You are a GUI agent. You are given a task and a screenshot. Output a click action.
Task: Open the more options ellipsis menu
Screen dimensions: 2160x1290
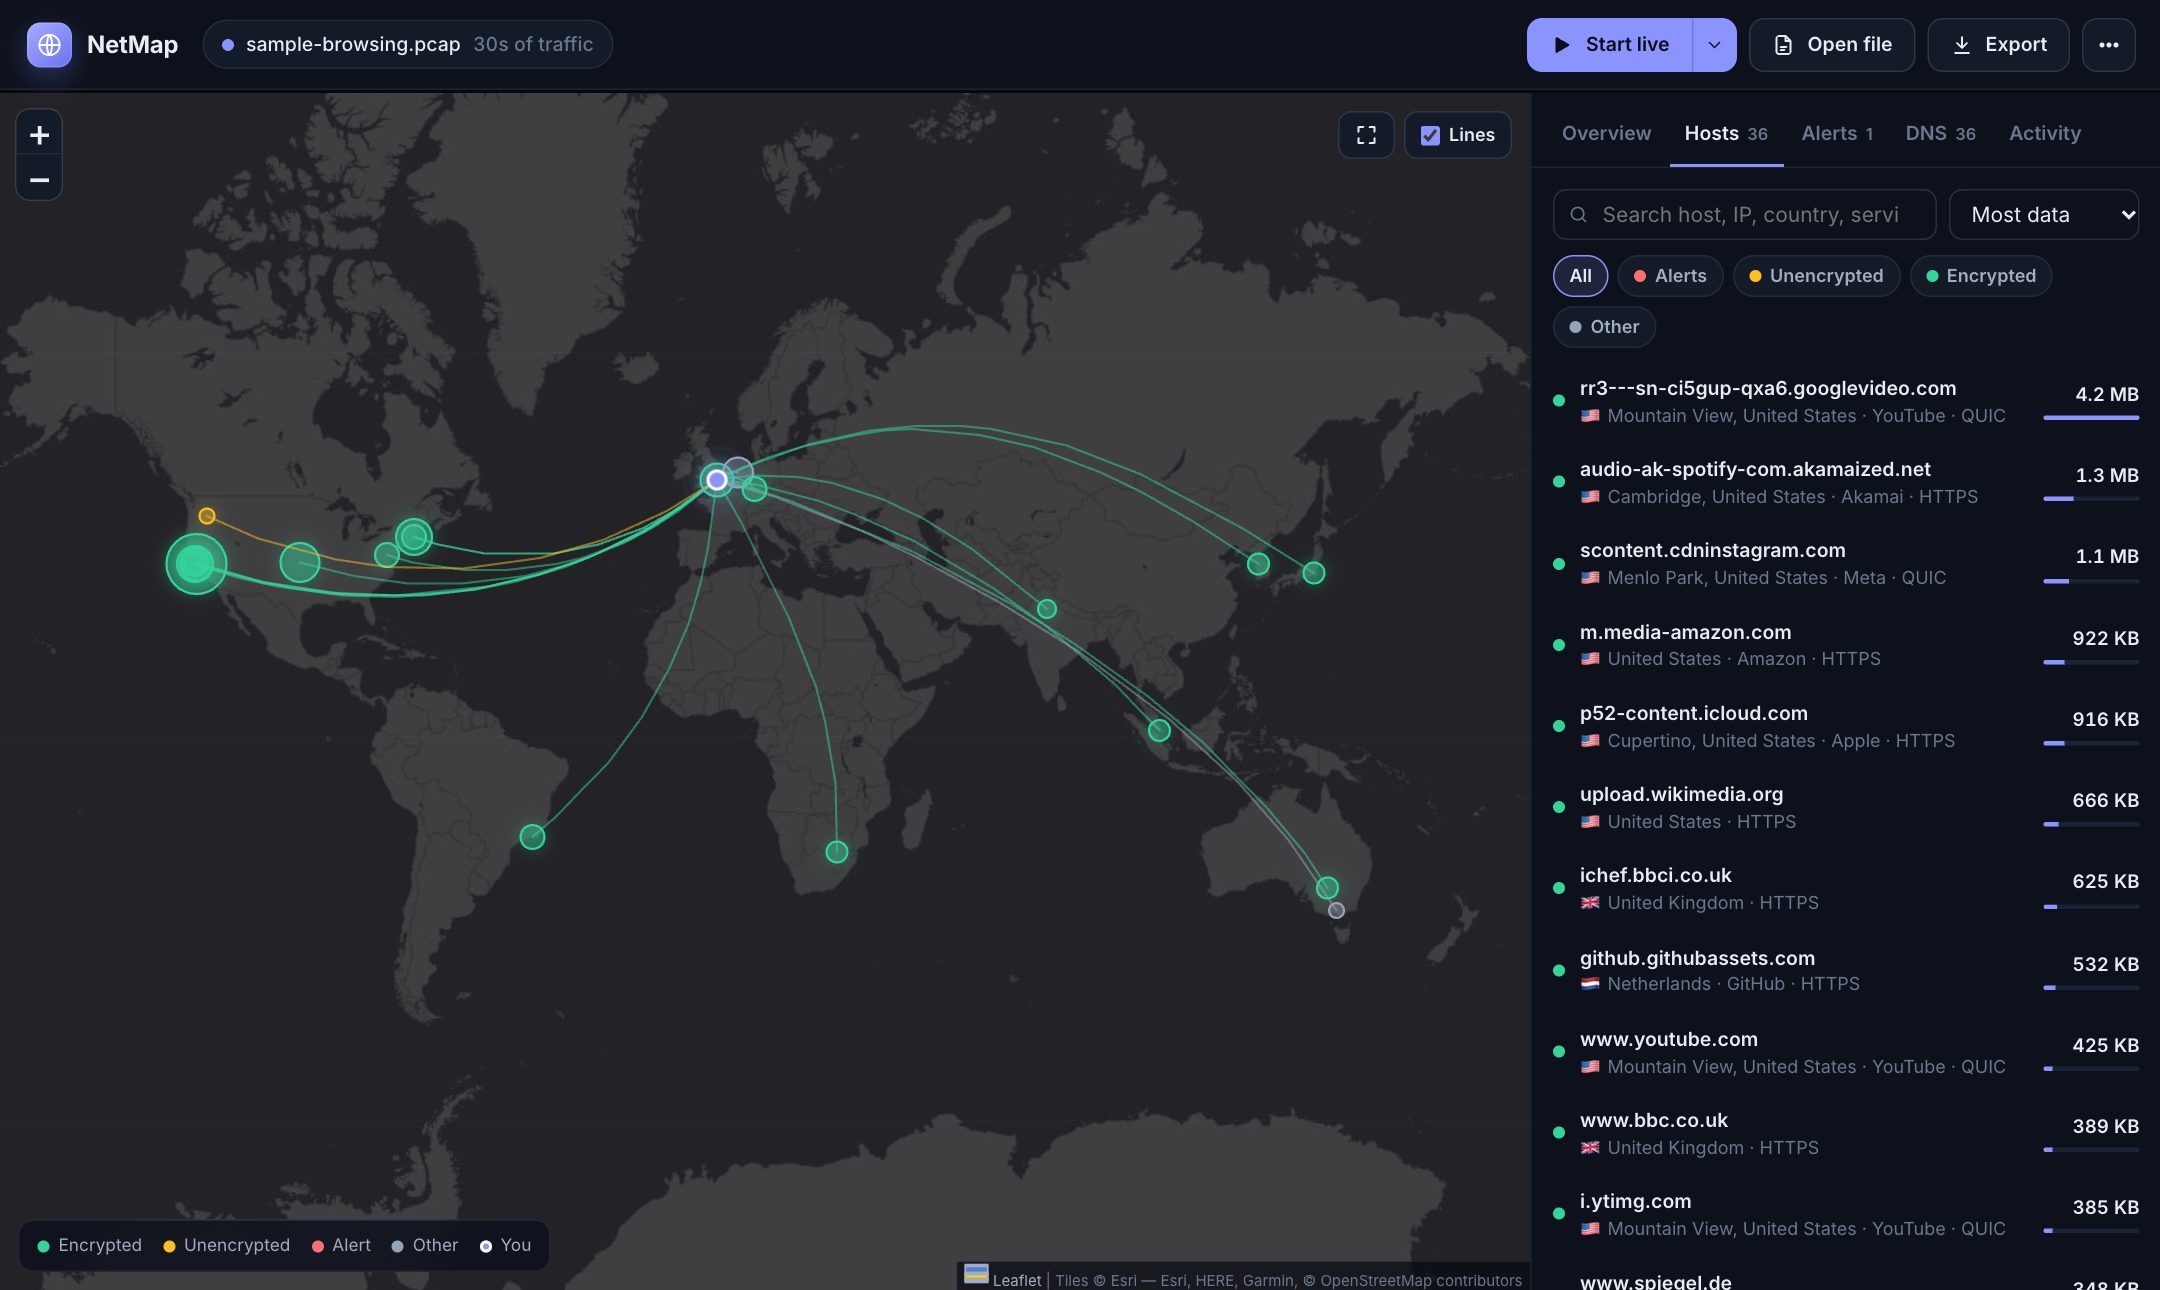coord(2108,45)
